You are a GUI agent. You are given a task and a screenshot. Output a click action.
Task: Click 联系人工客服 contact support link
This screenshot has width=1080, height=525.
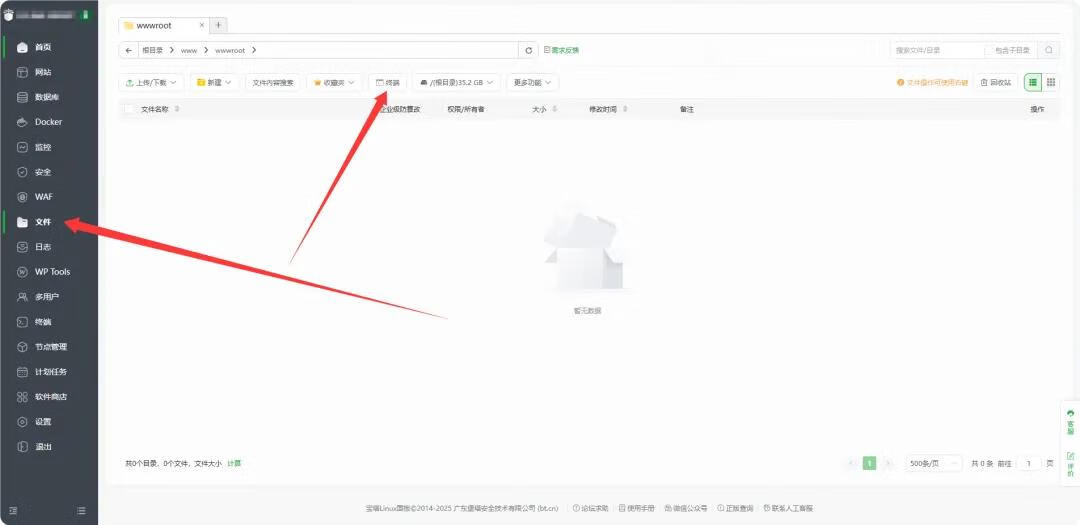788,508
